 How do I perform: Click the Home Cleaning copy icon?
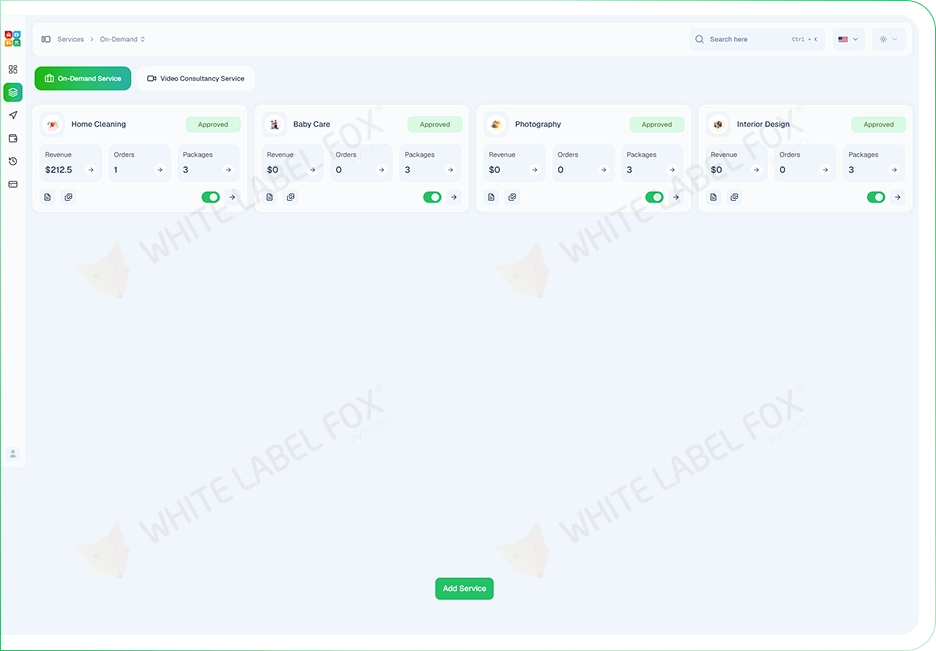(69, 197)
